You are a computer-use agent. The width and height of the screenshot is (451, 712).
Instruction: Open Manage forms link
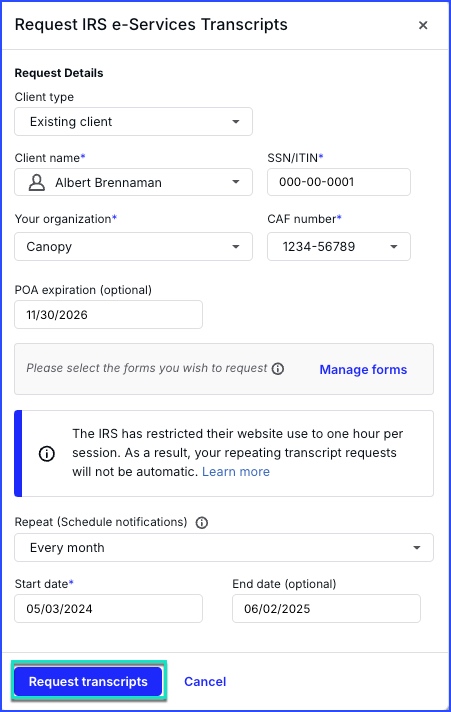[363, 370]
